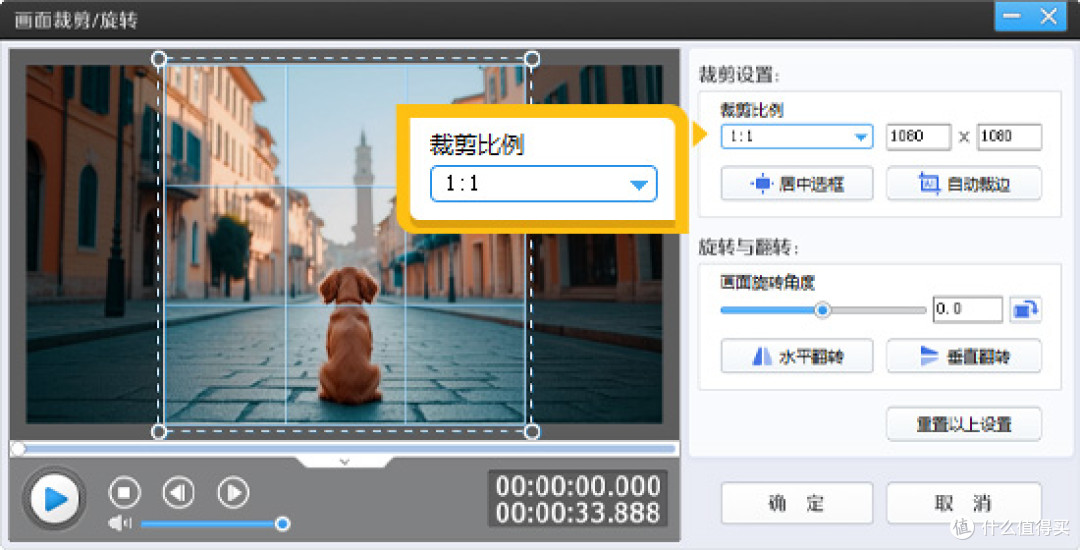Step to the next frame
The height and width of the screenshot is (550, 1080).
tap(233, 492)
